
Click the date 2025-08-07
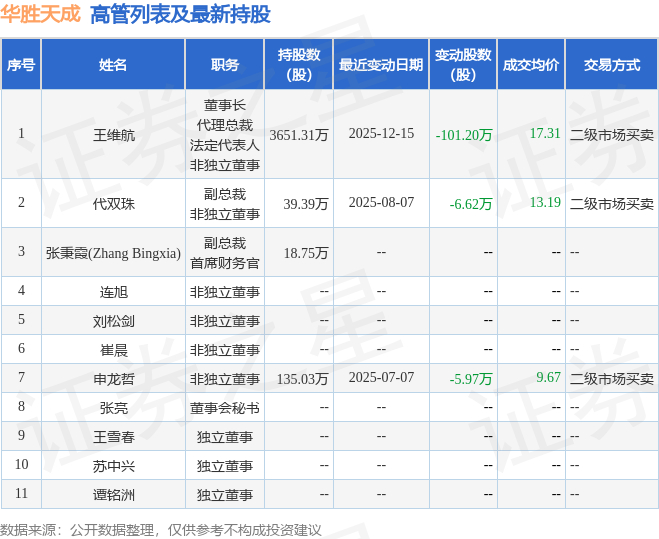381,203
